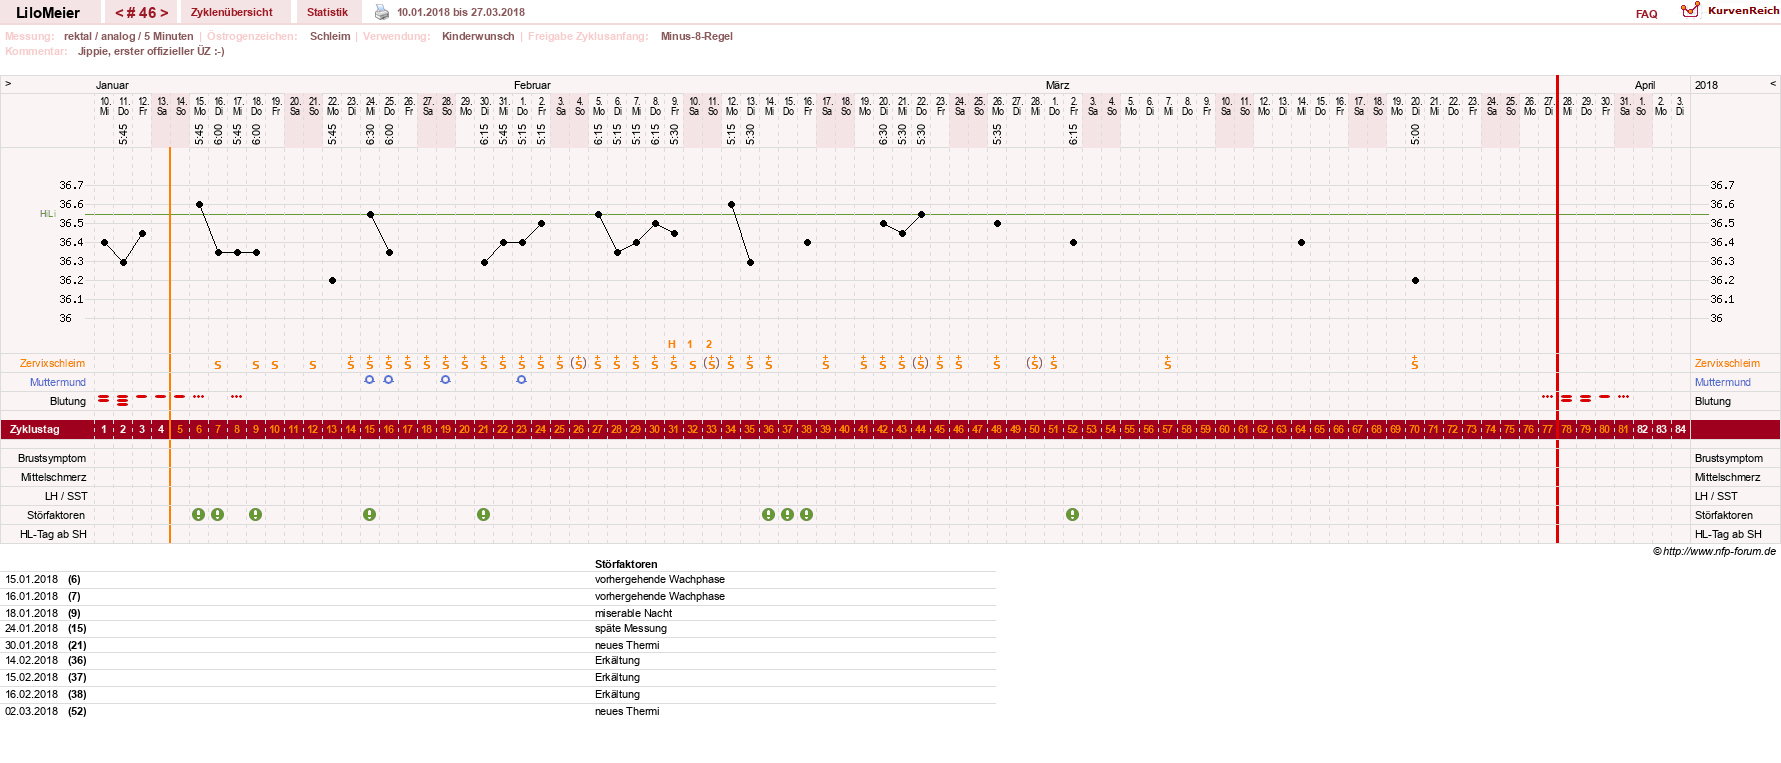Click Muttermund circle icon on cycle day 23
This screenshot has width=1781, height=763.
(x=522, y=380)
